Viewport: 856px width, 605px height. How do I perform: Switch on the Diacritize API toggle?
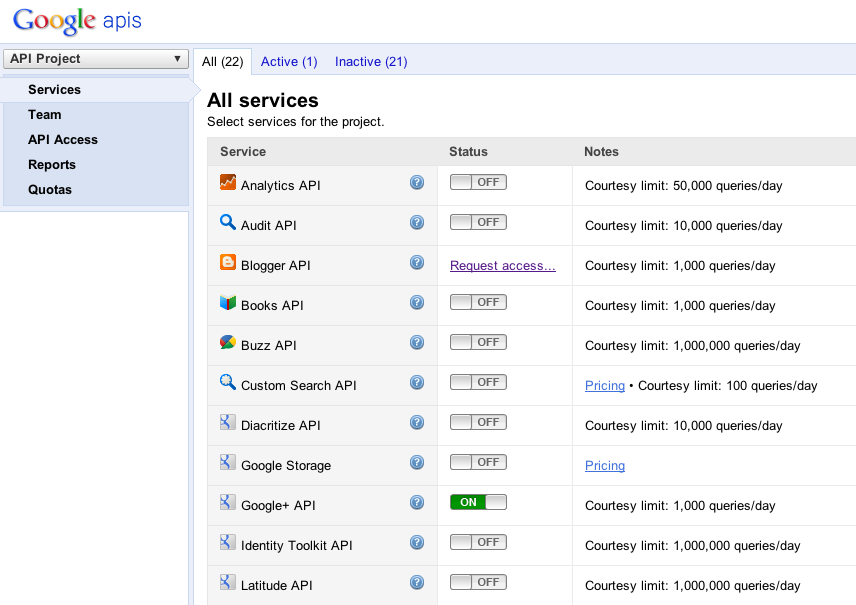point(478,422)
